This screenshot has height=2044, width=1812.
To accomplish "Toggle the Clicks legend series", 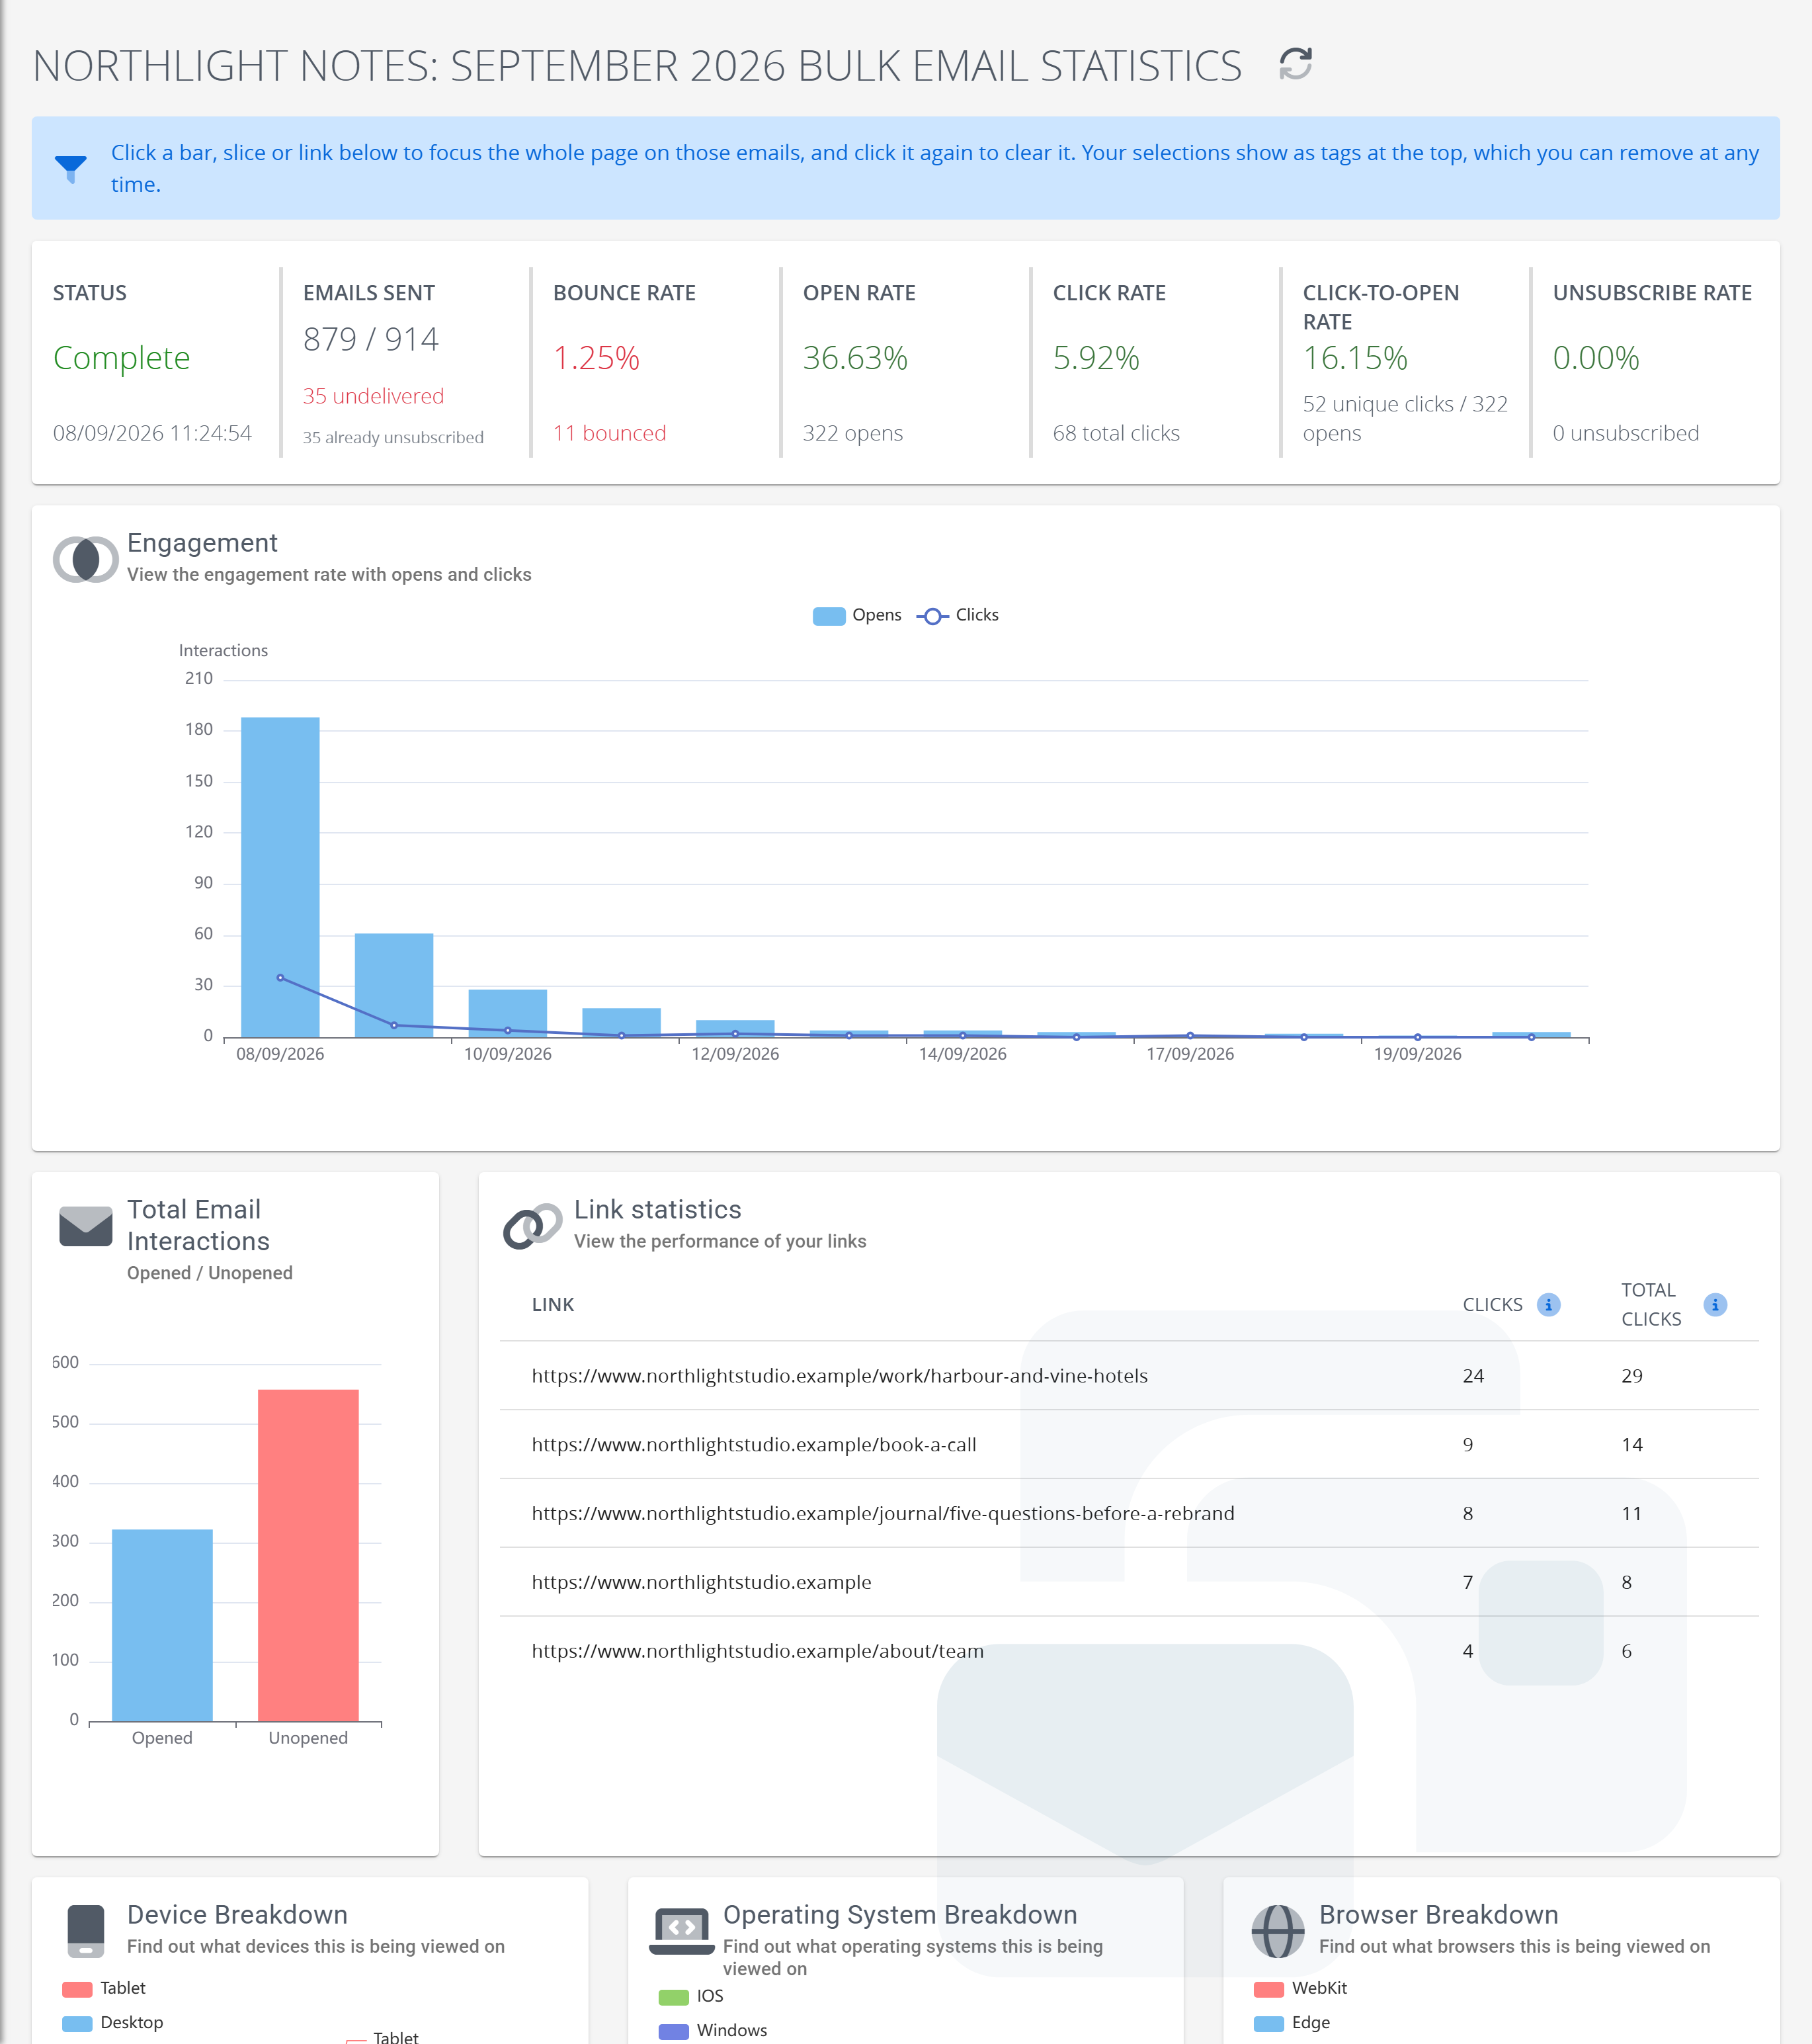I will pyautogui.click(x=958, y=615).
